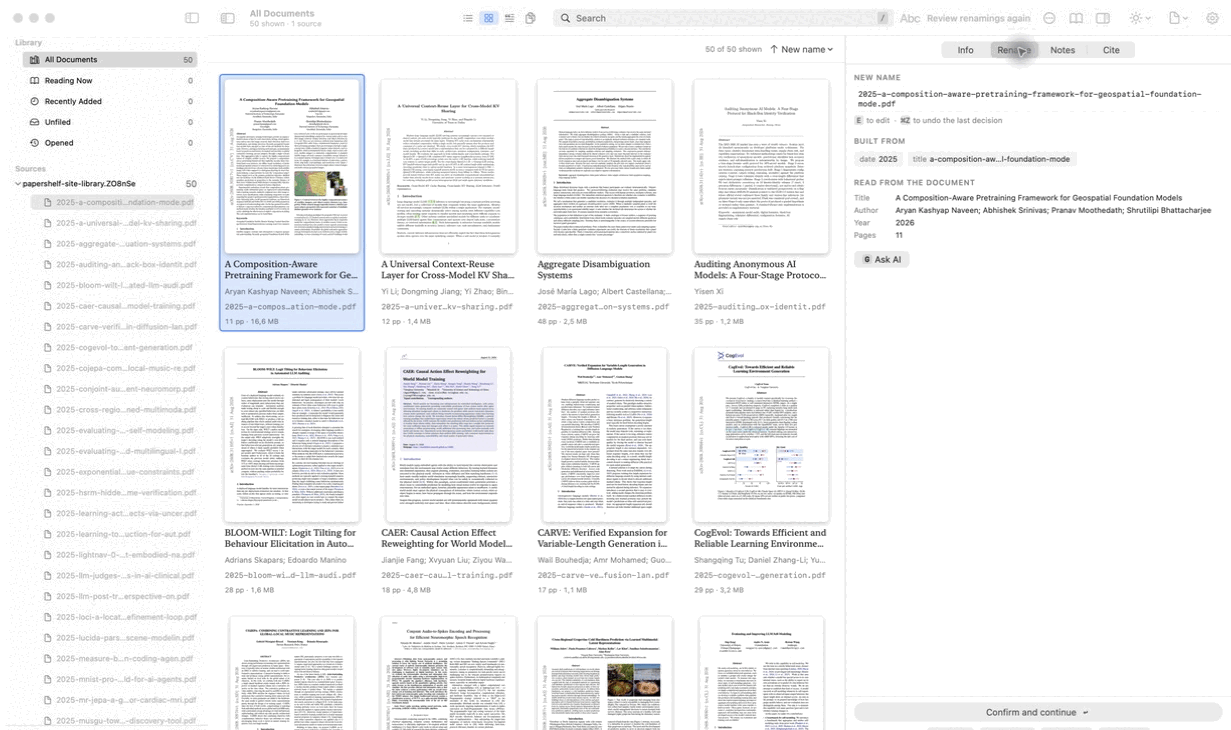Switch to the Rename tab

tap(1013, 50)
